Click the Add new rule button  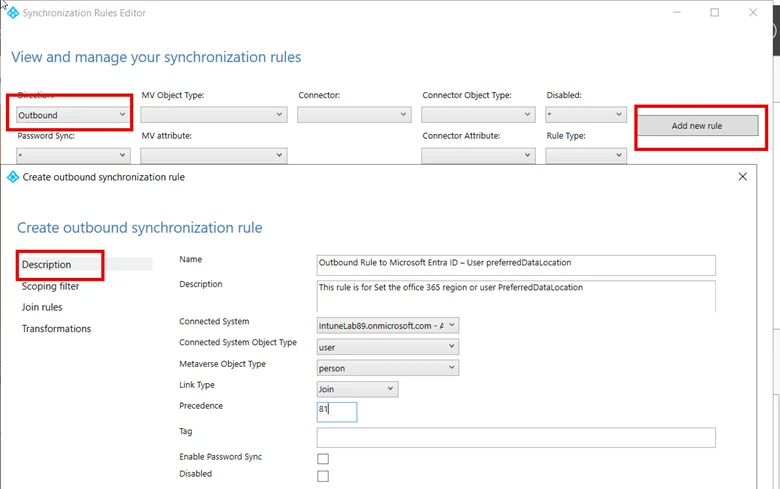696,126
